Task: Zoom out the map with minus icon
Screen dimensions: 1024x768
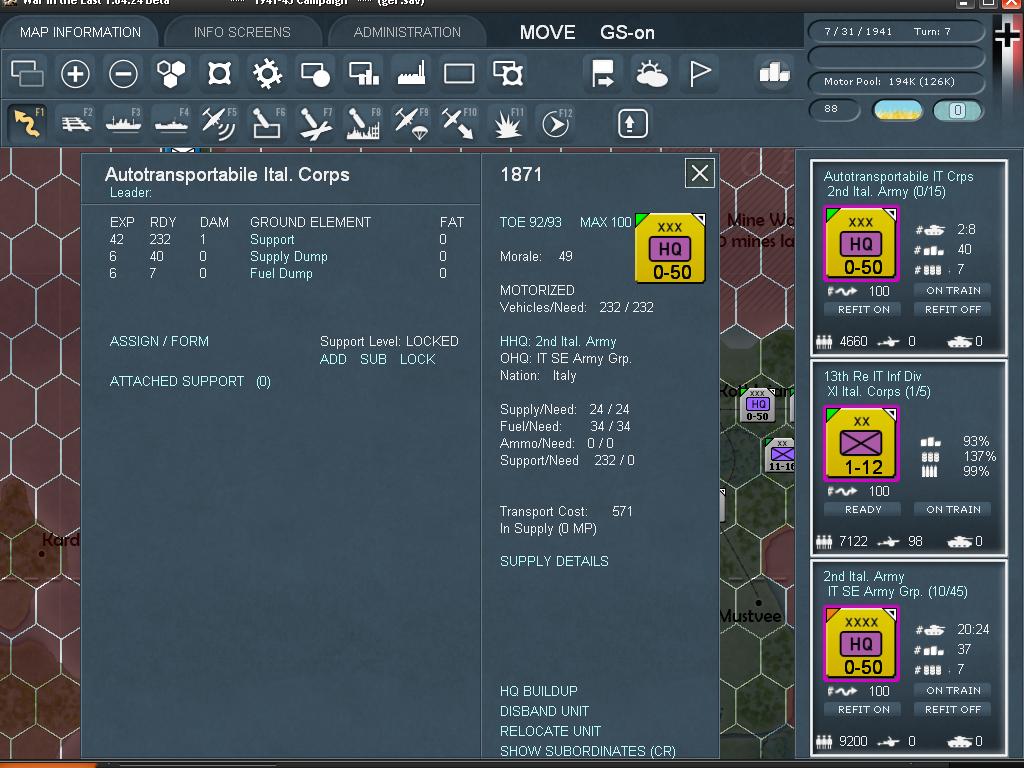Action: 123,73
